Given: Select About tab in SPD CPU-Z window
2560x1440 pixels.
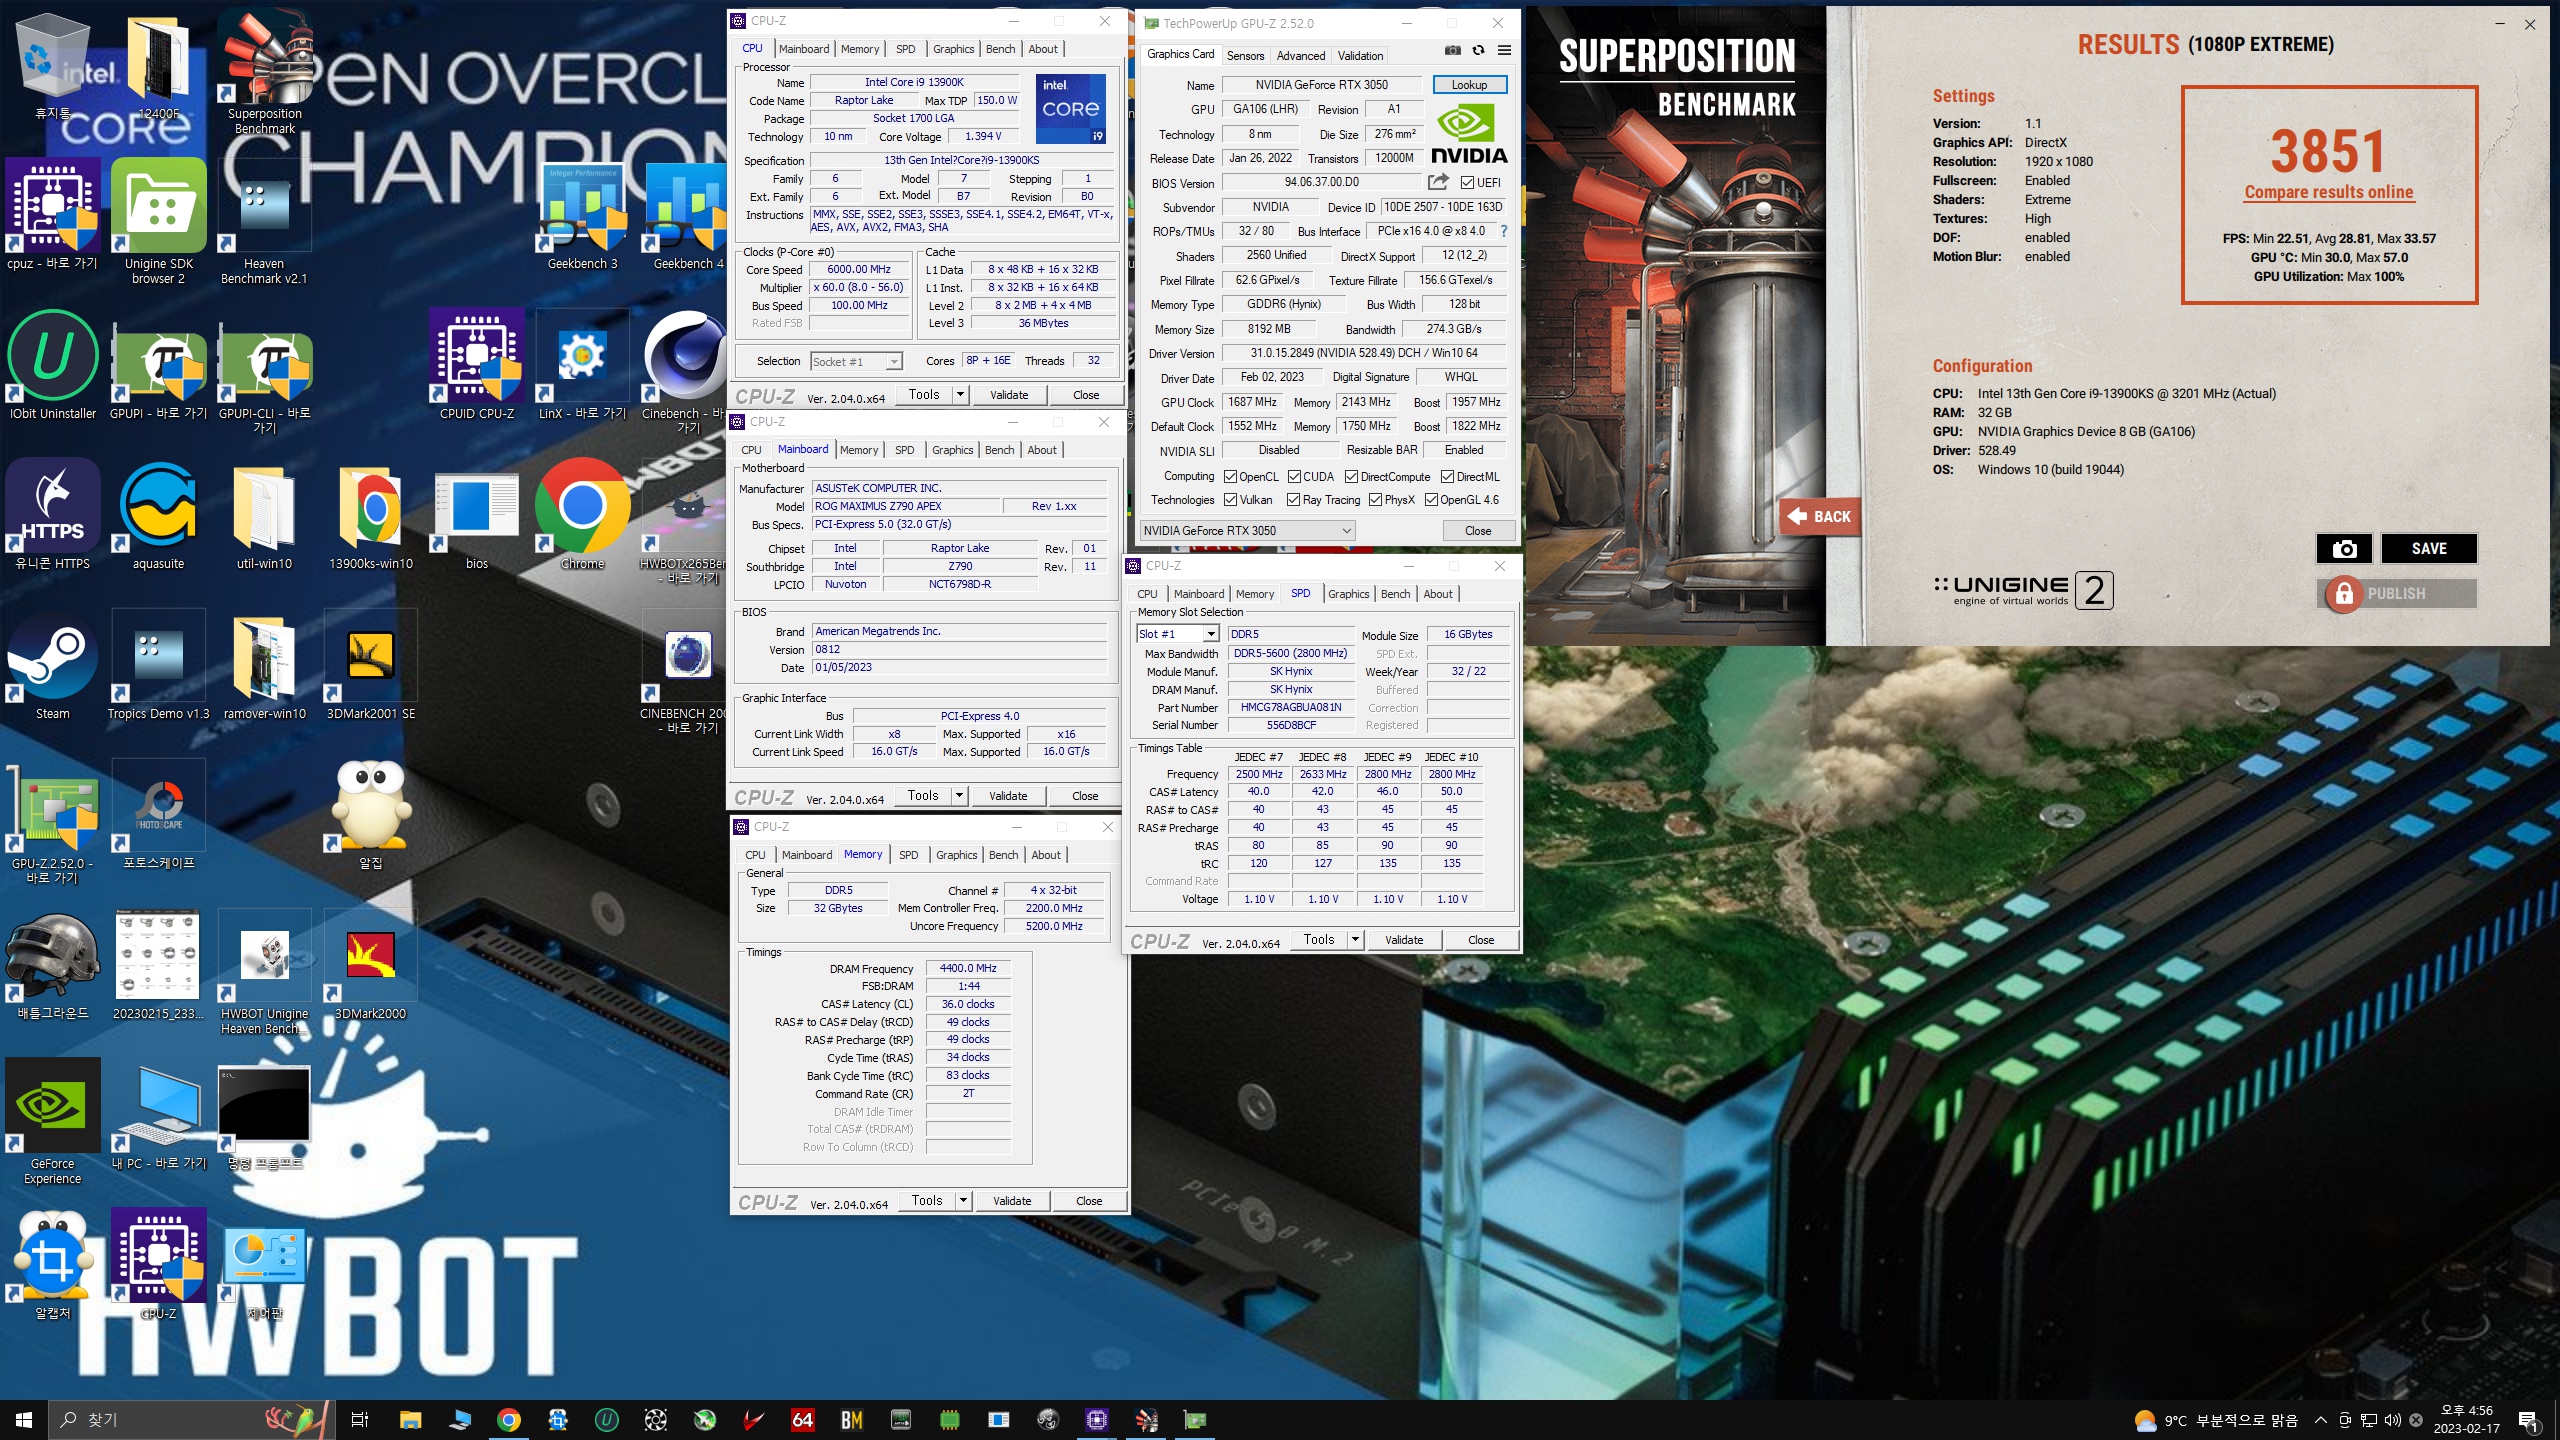Looking at the screenshot, I should (1438, 594).
